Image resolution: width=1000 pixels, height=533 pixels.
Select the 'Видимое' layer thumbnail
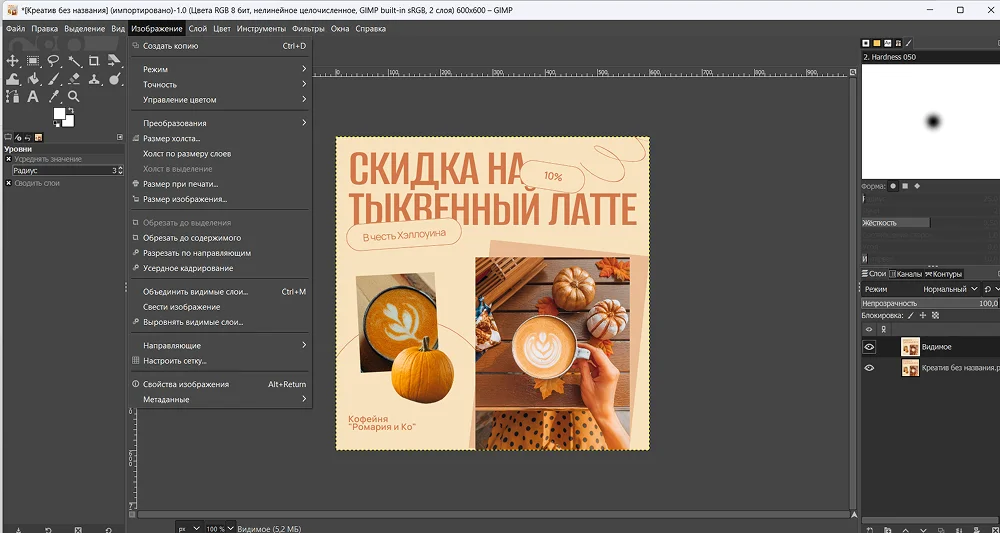tap(910, 347)
